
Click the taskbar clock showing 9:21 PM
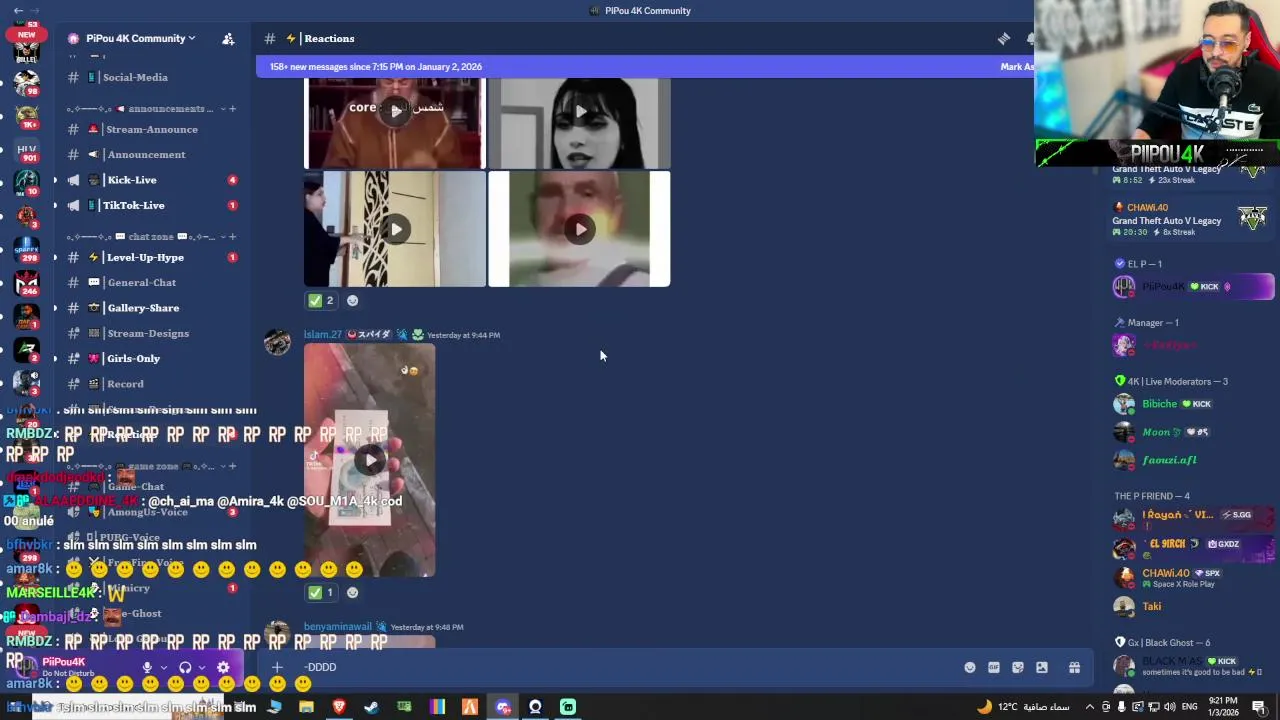(x=1223, y=707)
